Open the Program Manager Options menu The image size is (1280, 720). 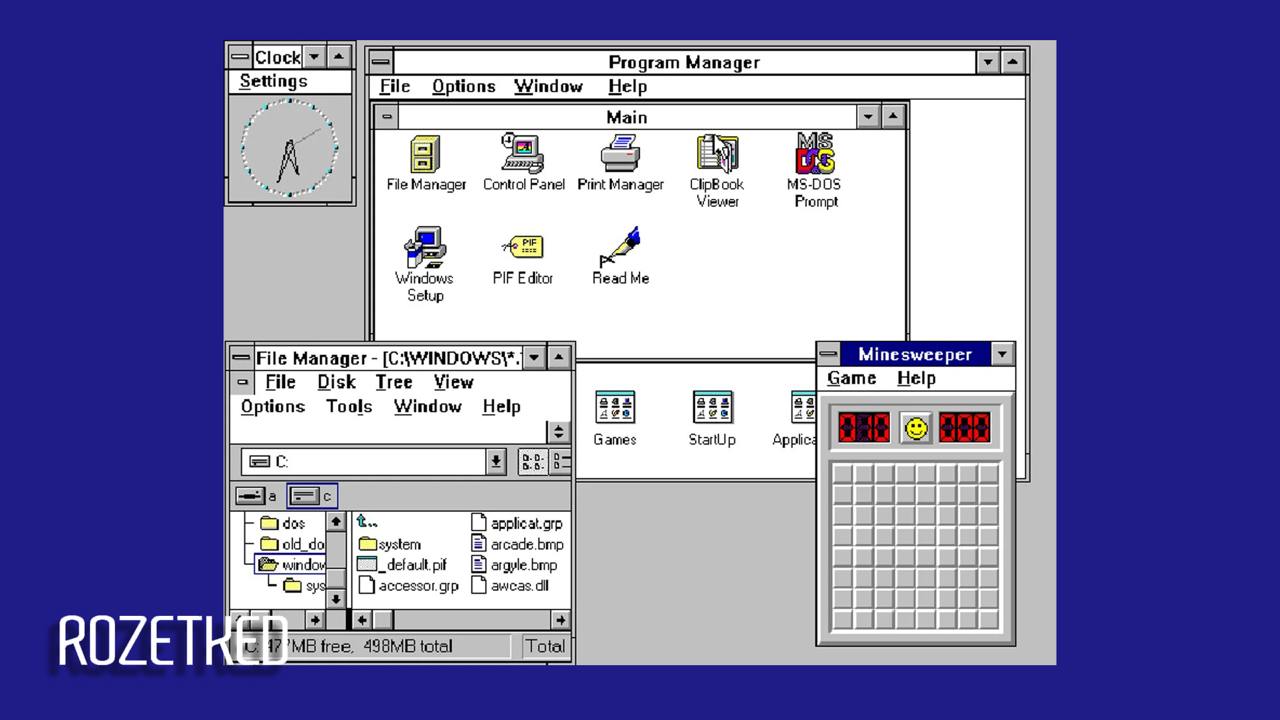464,87
